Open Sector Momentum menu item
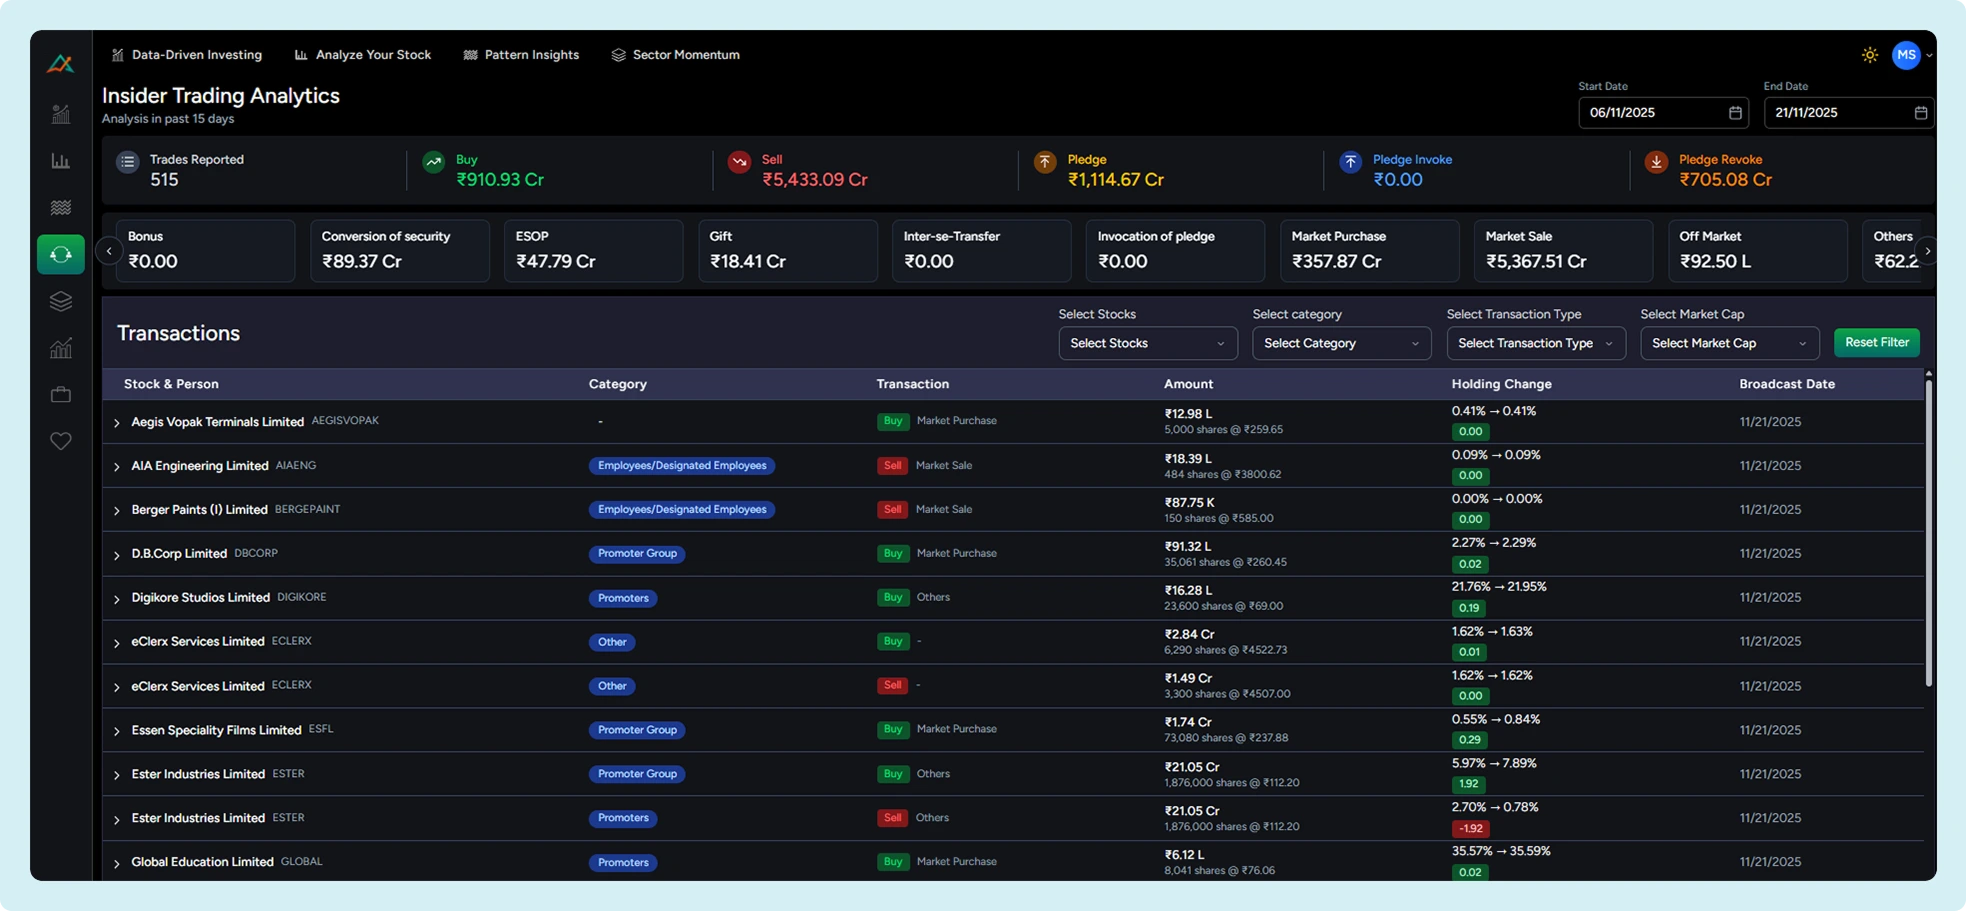The image size is (1966, 911). 675,55
